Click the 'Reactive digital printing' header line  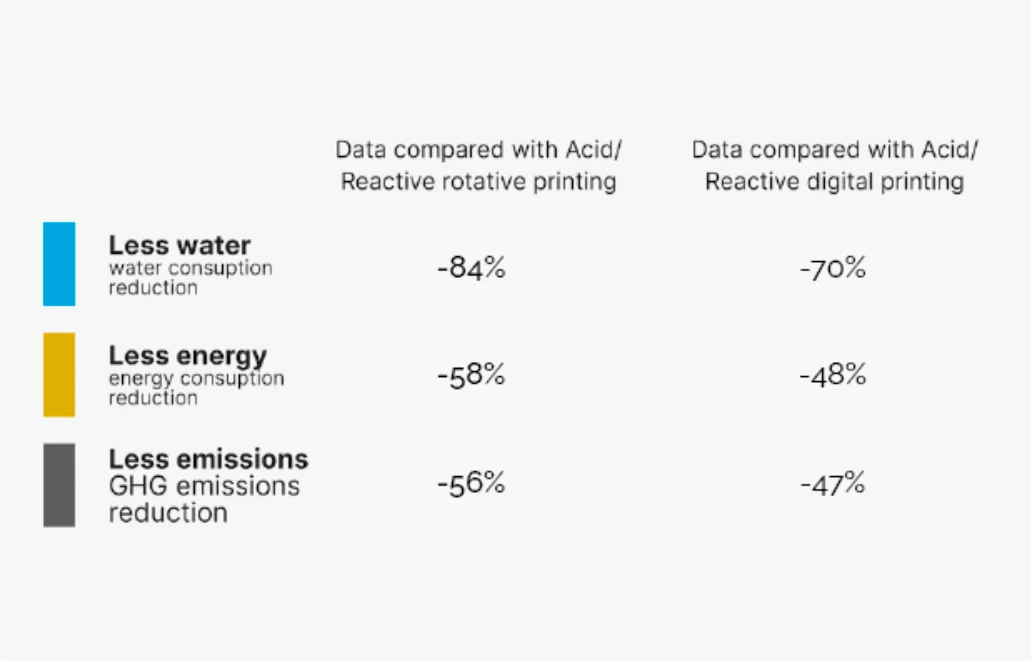pyautogui.click(x=834, y=182)
